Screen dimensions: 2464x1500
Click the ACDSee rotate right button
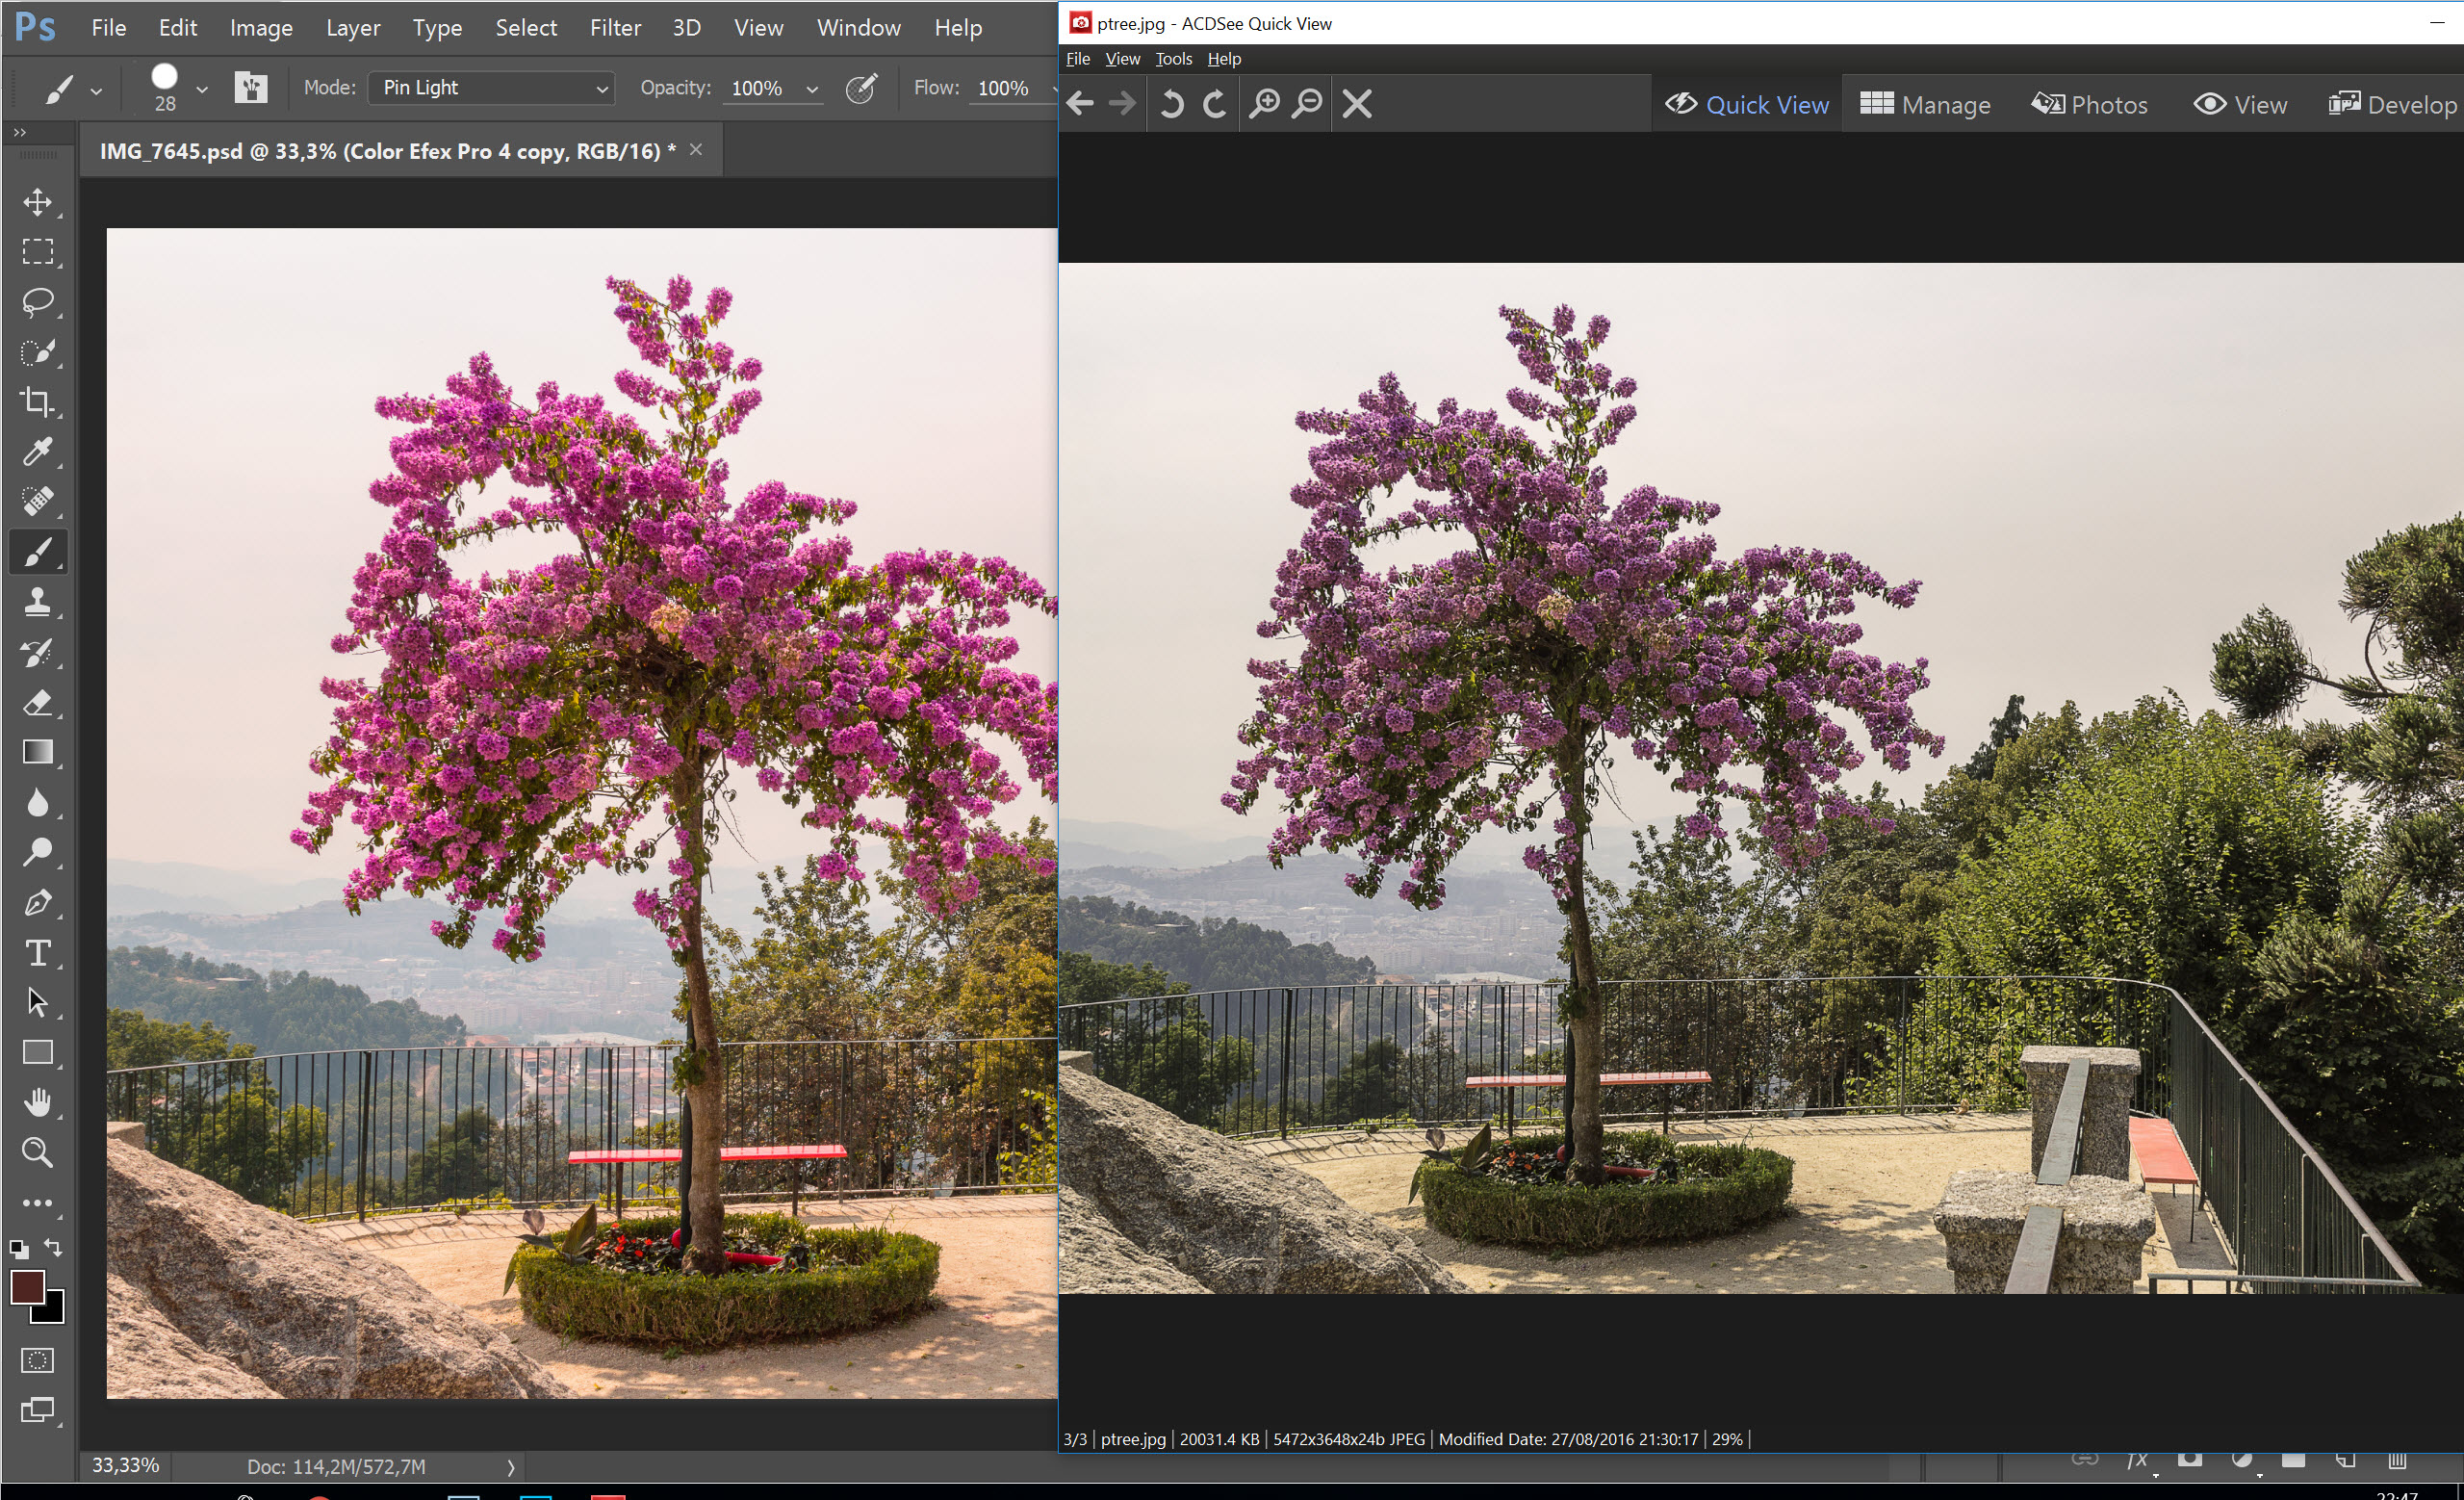[x=1217, y=106]
